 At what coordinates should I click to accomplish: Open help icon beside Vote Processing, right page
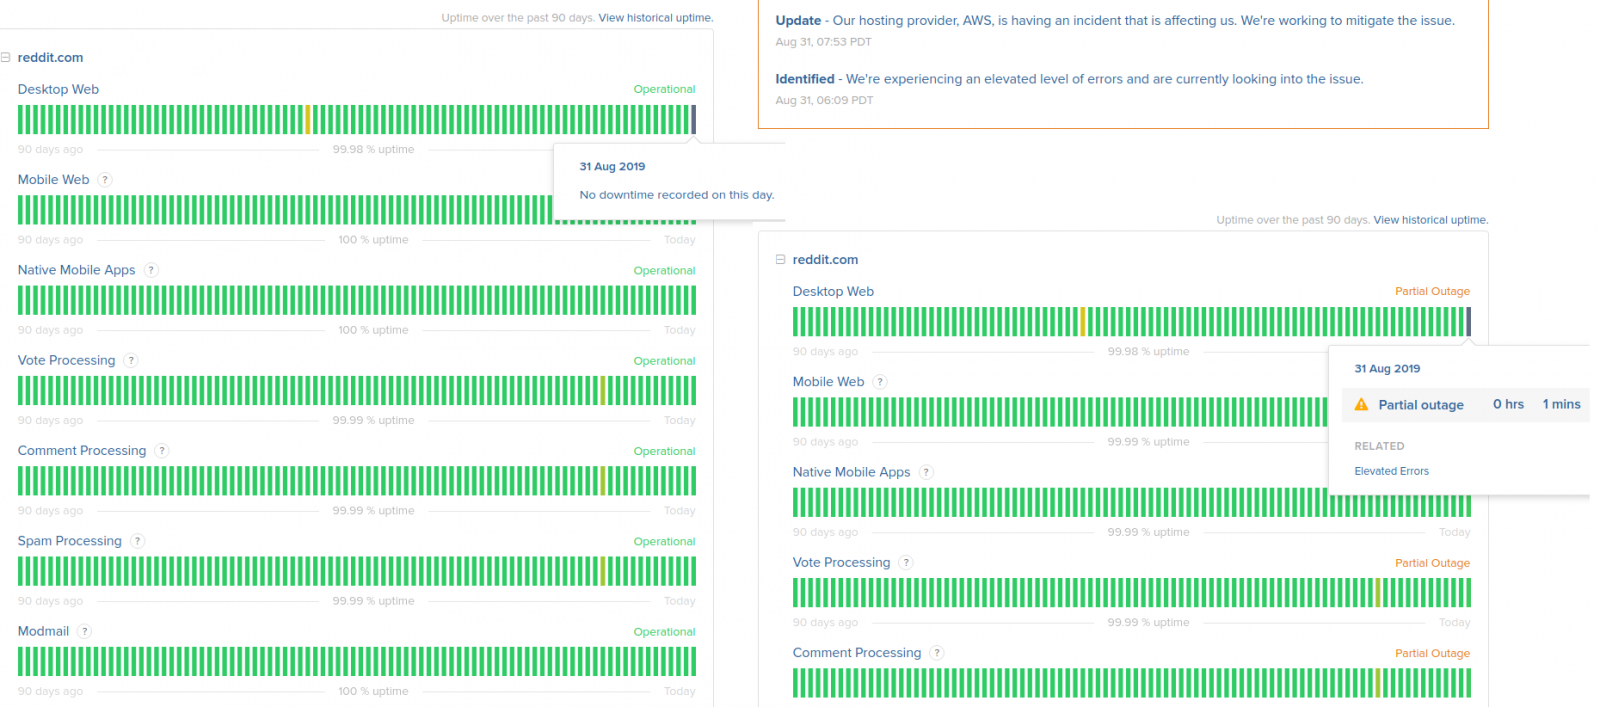click(x=906, y=563)
